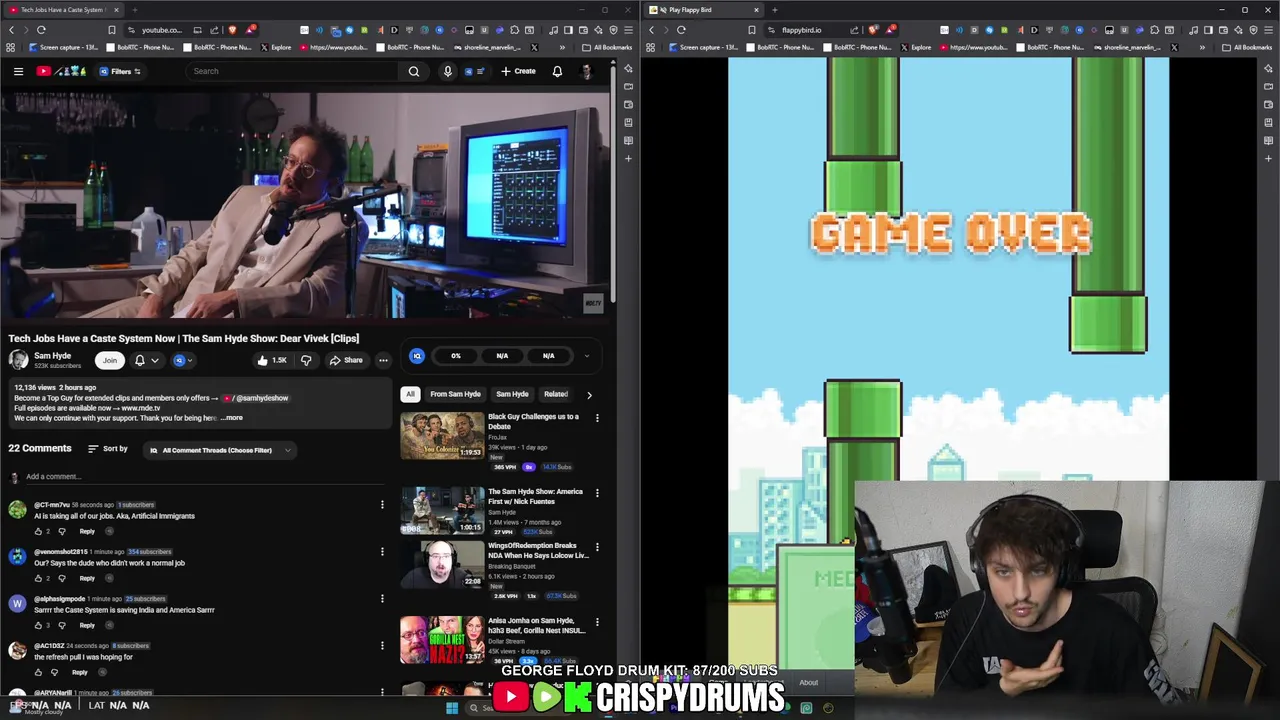1280x720 pixels.
Task: Open the Sort by comments menu
Action: pyautogui.click(x=108, y=449)
